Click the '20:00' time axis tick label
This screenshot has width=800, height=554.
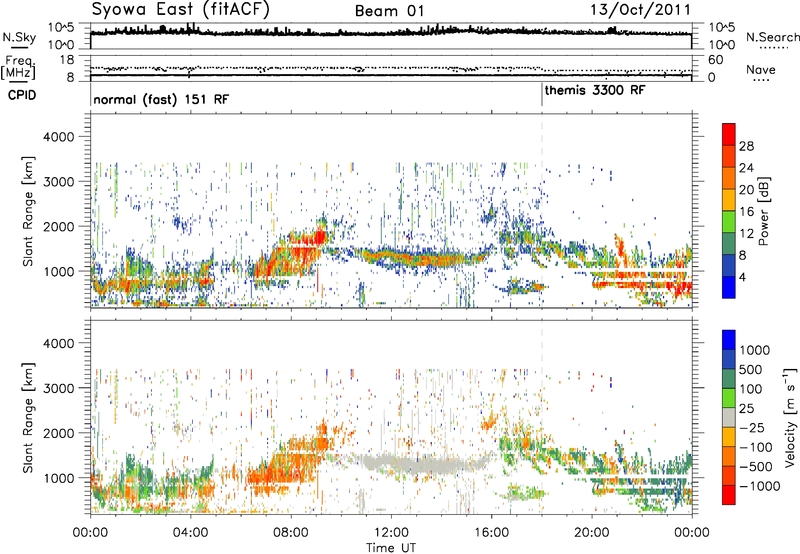point(591,533)
